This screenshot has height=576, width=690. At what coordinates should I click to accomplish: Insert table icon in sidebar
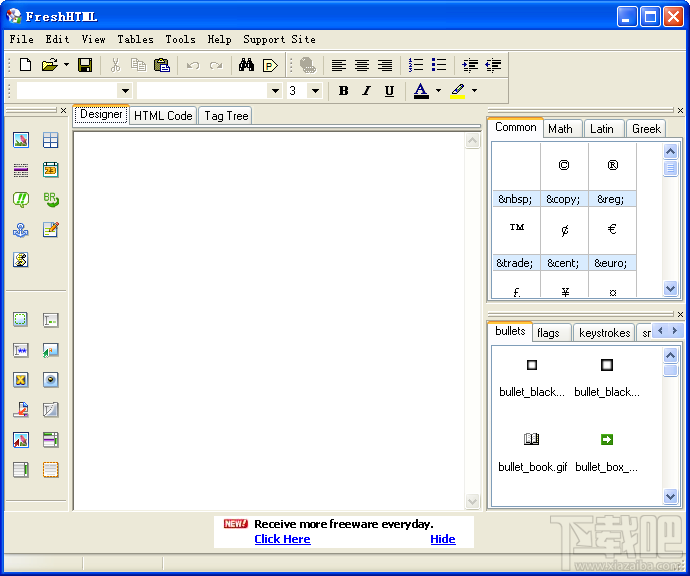51,140
